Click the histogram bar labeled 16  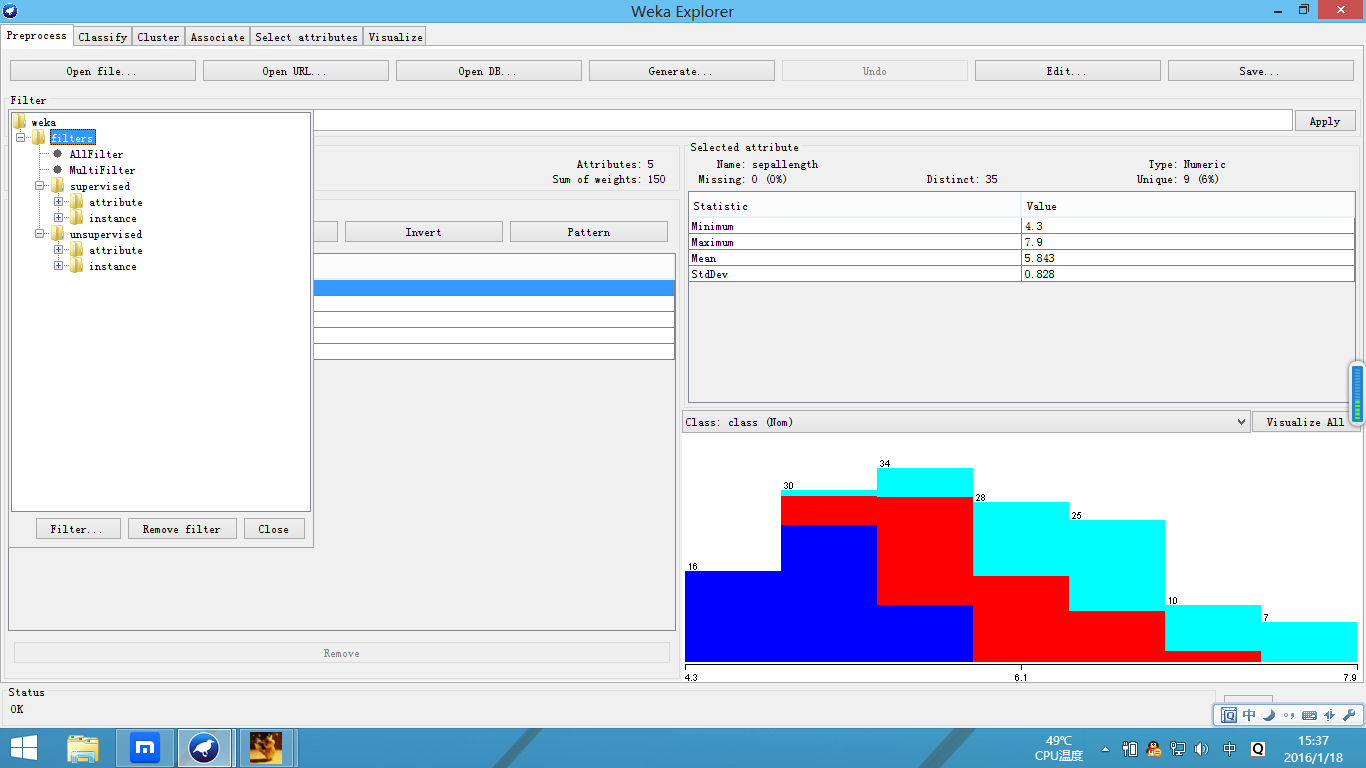(733, 616)
